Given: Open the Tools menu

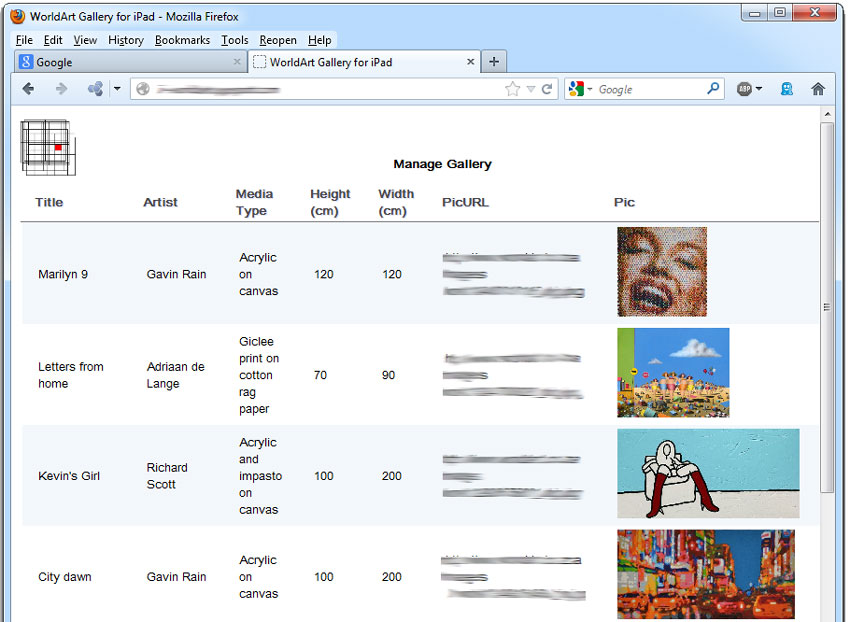Looking at the screenshot, I should point(235,40).
